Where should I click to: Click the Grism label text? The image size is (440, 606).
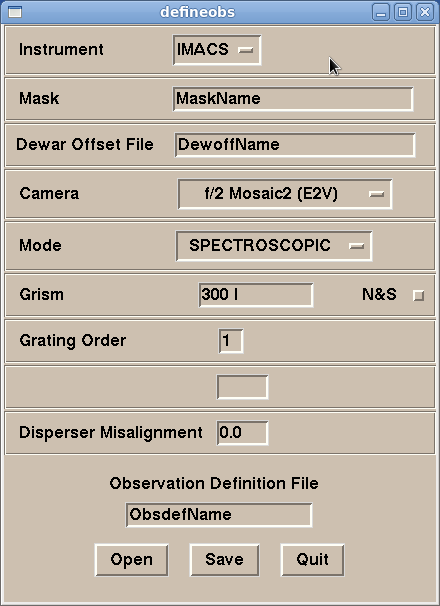point(41,295)
